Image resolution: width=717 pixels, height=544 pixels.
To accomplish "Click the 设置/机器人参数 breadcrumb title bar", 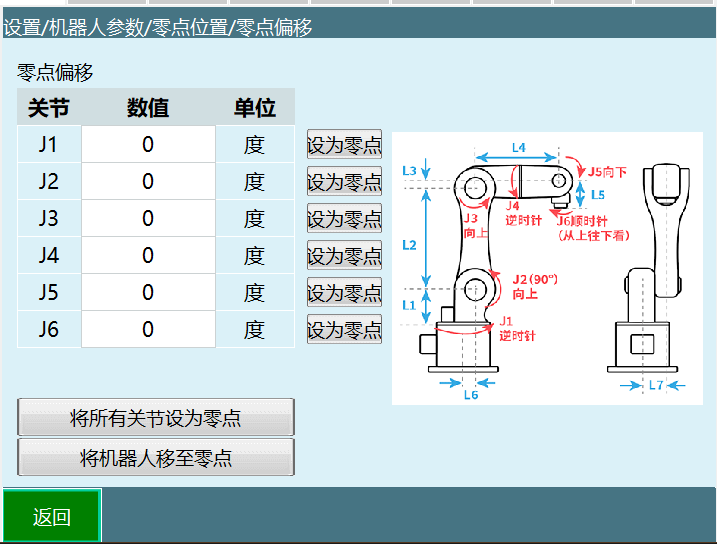I will (158, 27).
